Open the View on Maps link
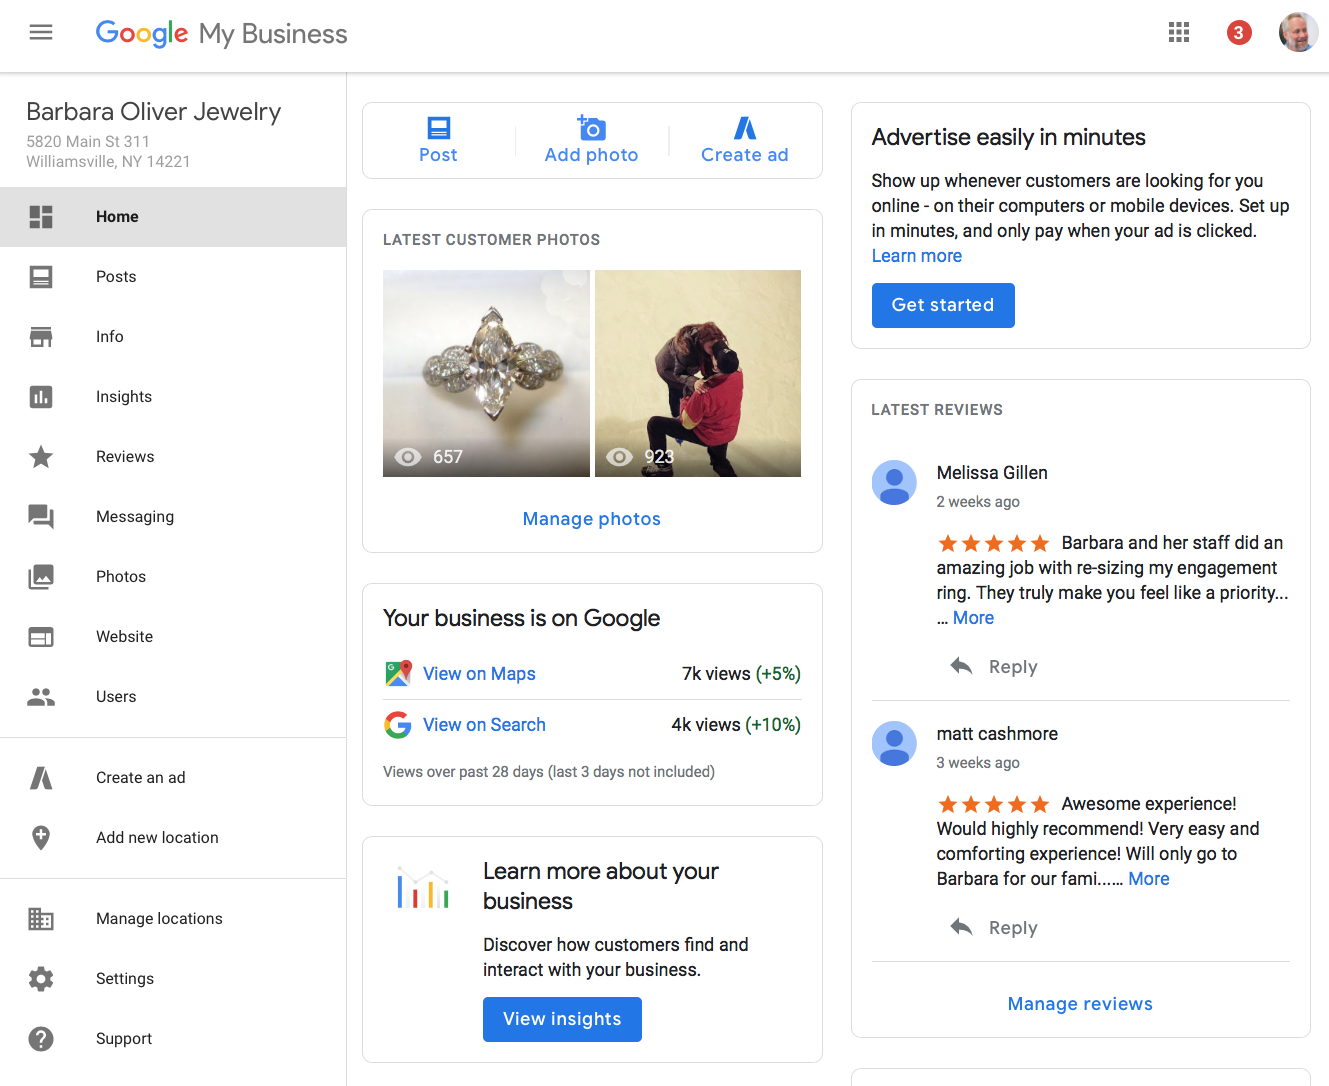Image resolution: width=1329 pixels, height=1086 pixels. click(x=479, y=674)
